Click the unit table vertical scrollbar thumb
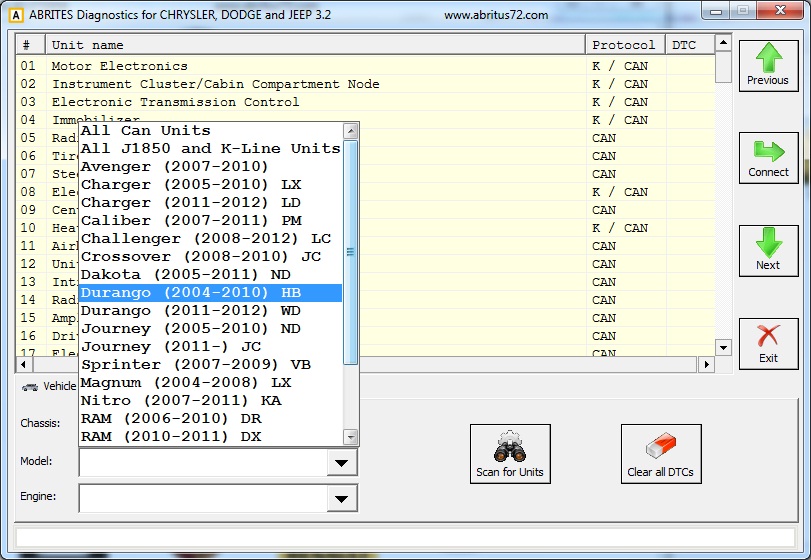 tap(723, 67)
